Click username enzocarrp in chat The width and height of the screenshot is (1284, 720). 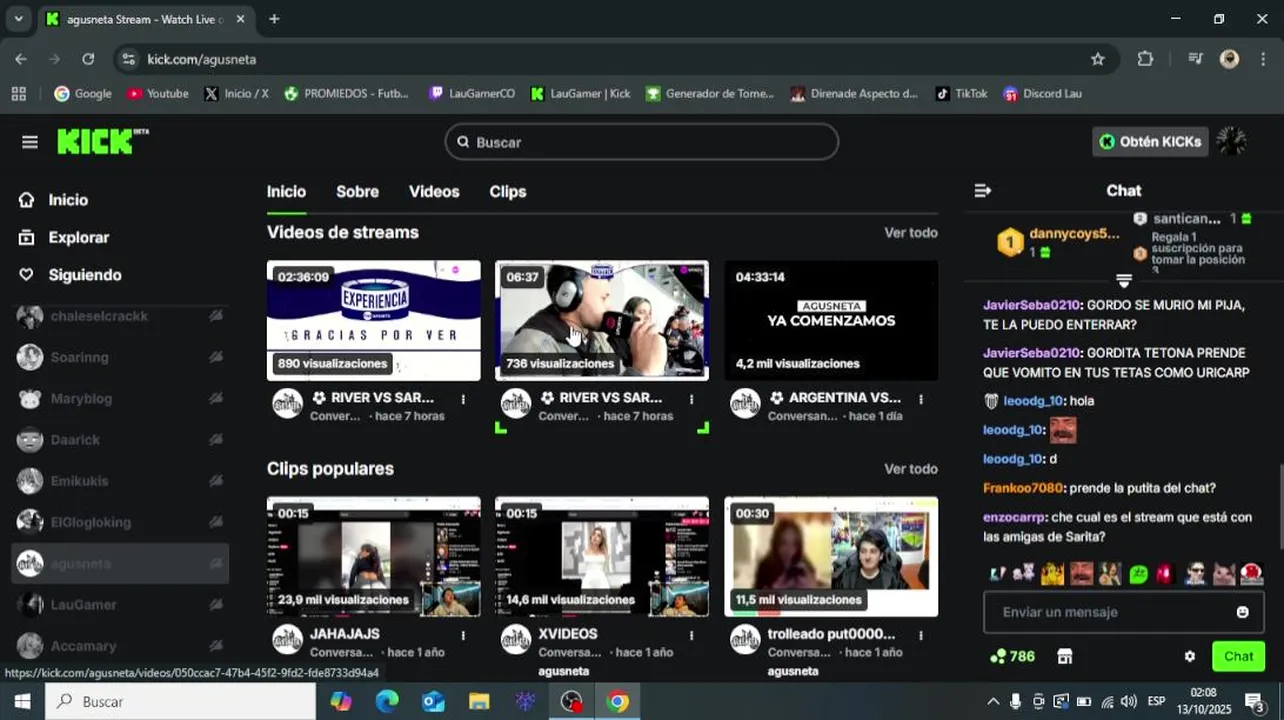pyautogui.click(x=1015, y=517)
